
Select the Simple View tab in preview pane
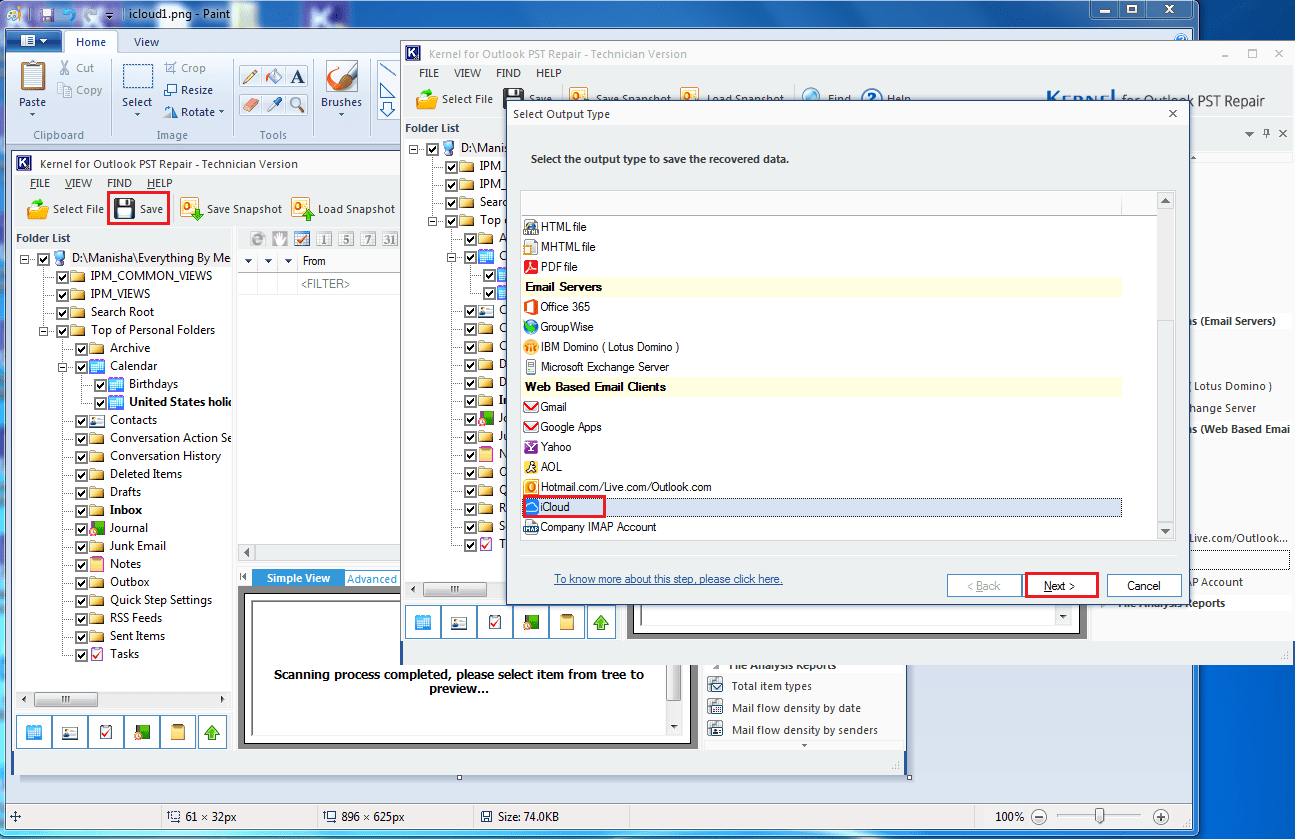(x=298, y=578)
